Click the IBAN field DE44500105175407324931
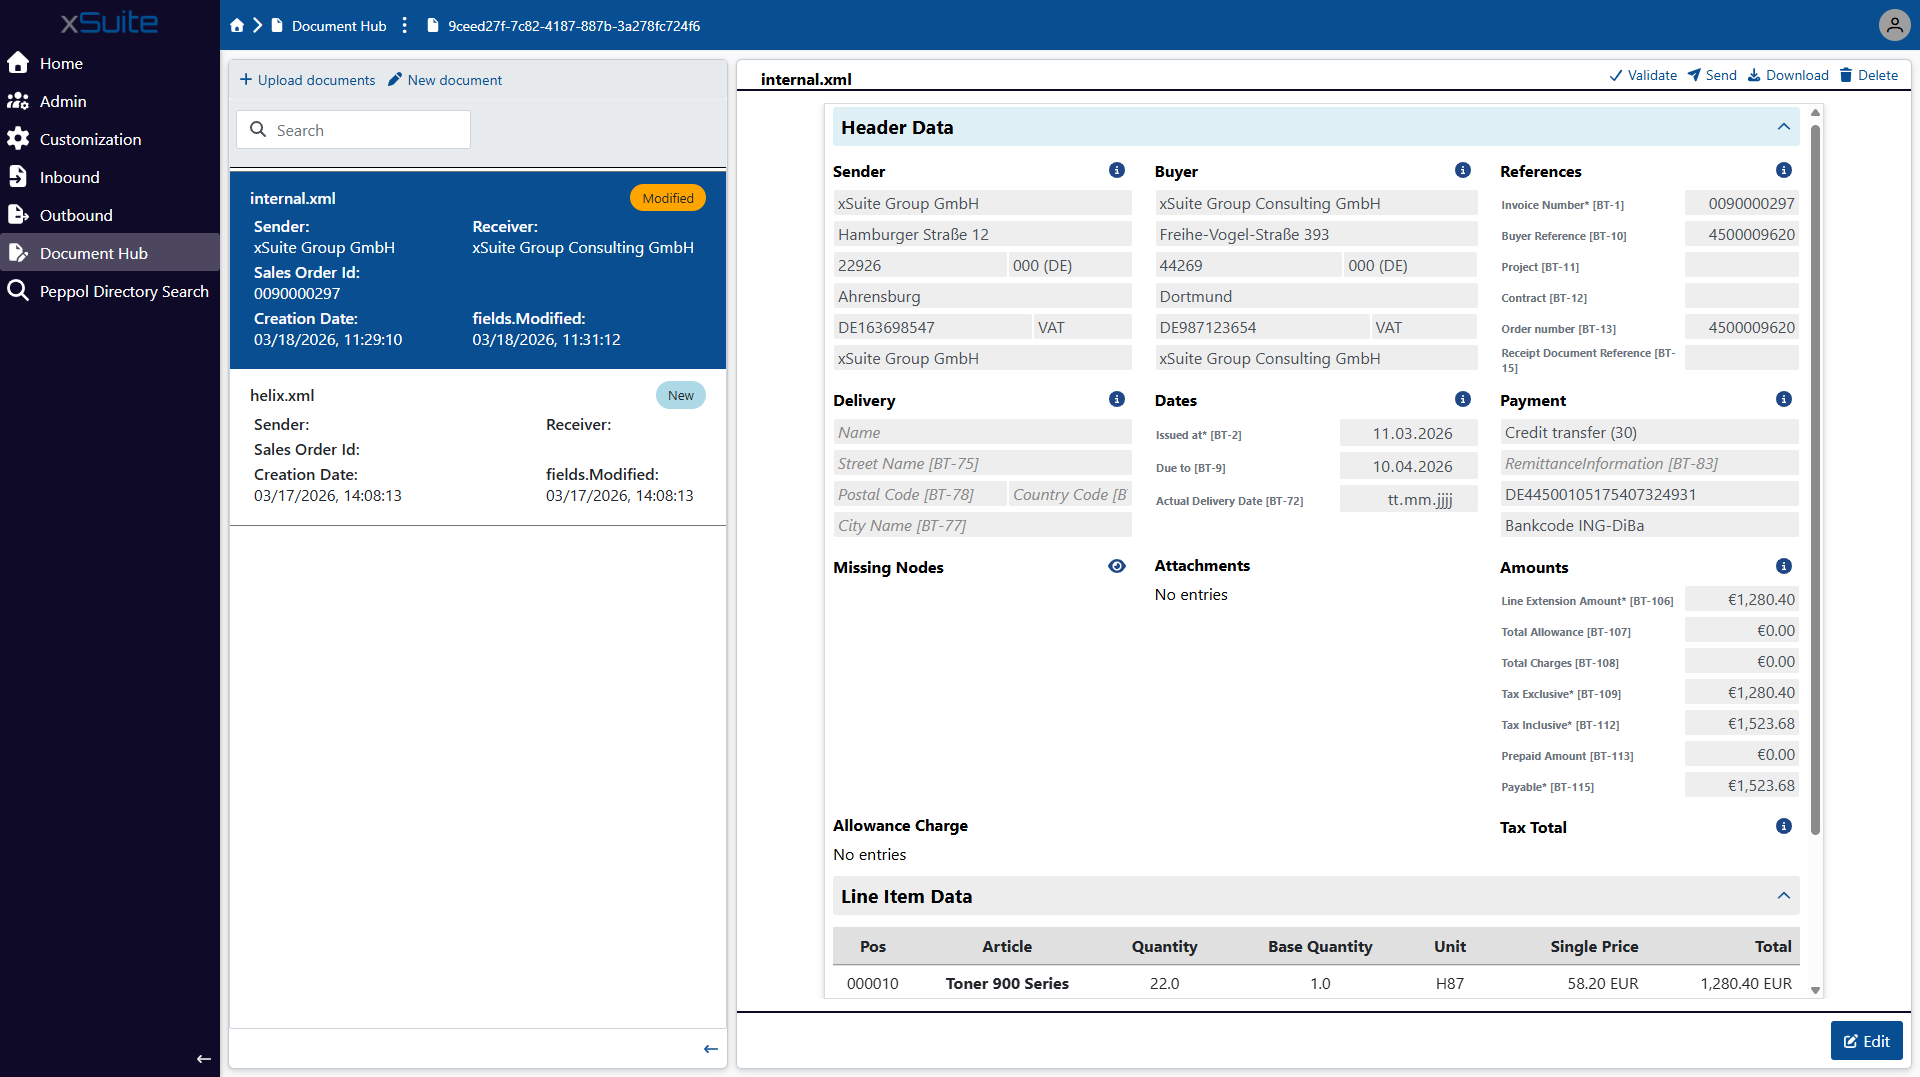Screen dimensions: 1920x1077 click(x=1649, y=495)
